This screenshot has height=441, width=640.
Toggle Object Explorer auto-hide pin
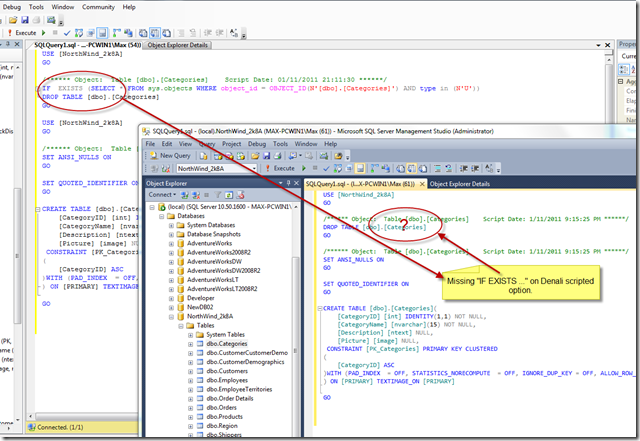[x=289, y=183]
